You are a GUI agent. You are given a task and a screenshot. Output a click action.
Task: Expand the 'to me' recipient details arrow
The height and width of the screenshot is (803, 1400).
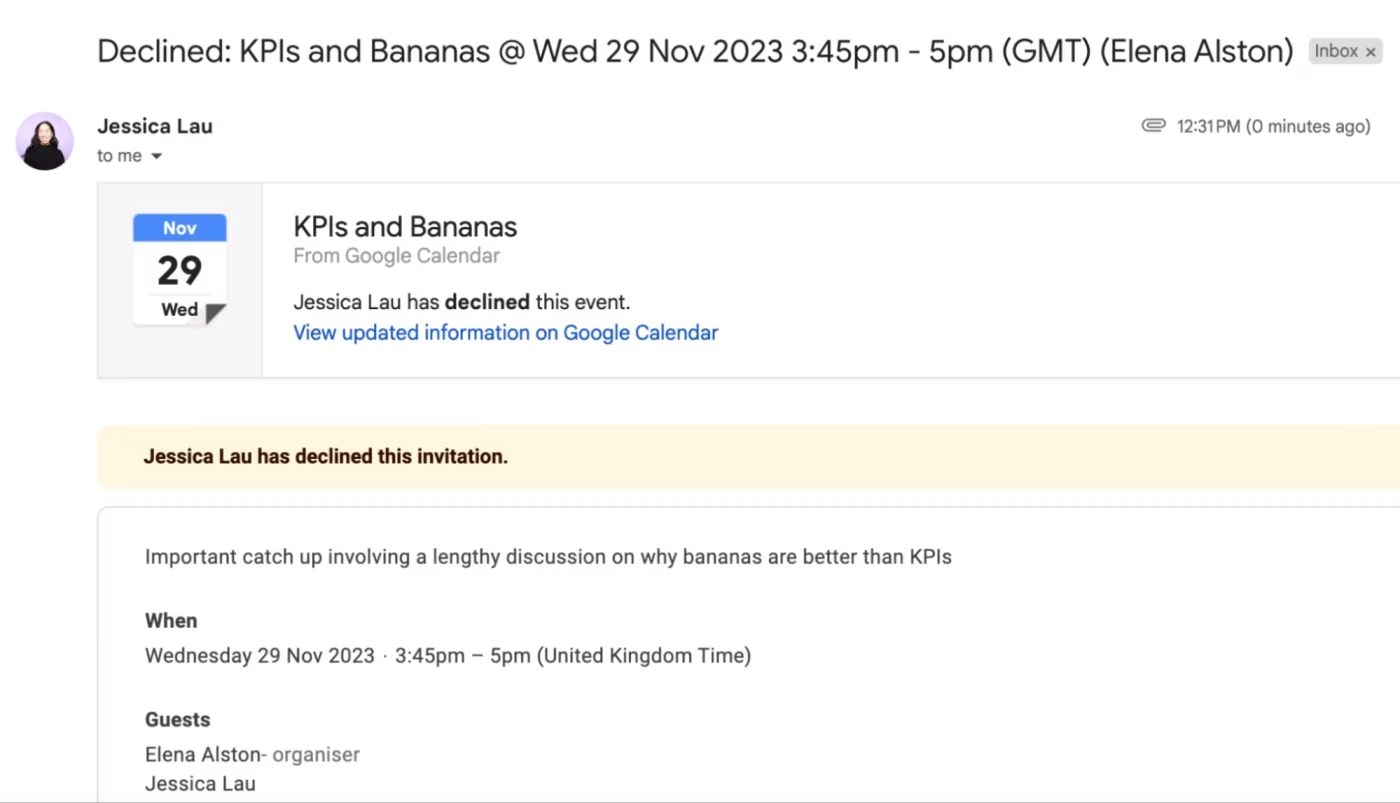[x=156, y=157]
